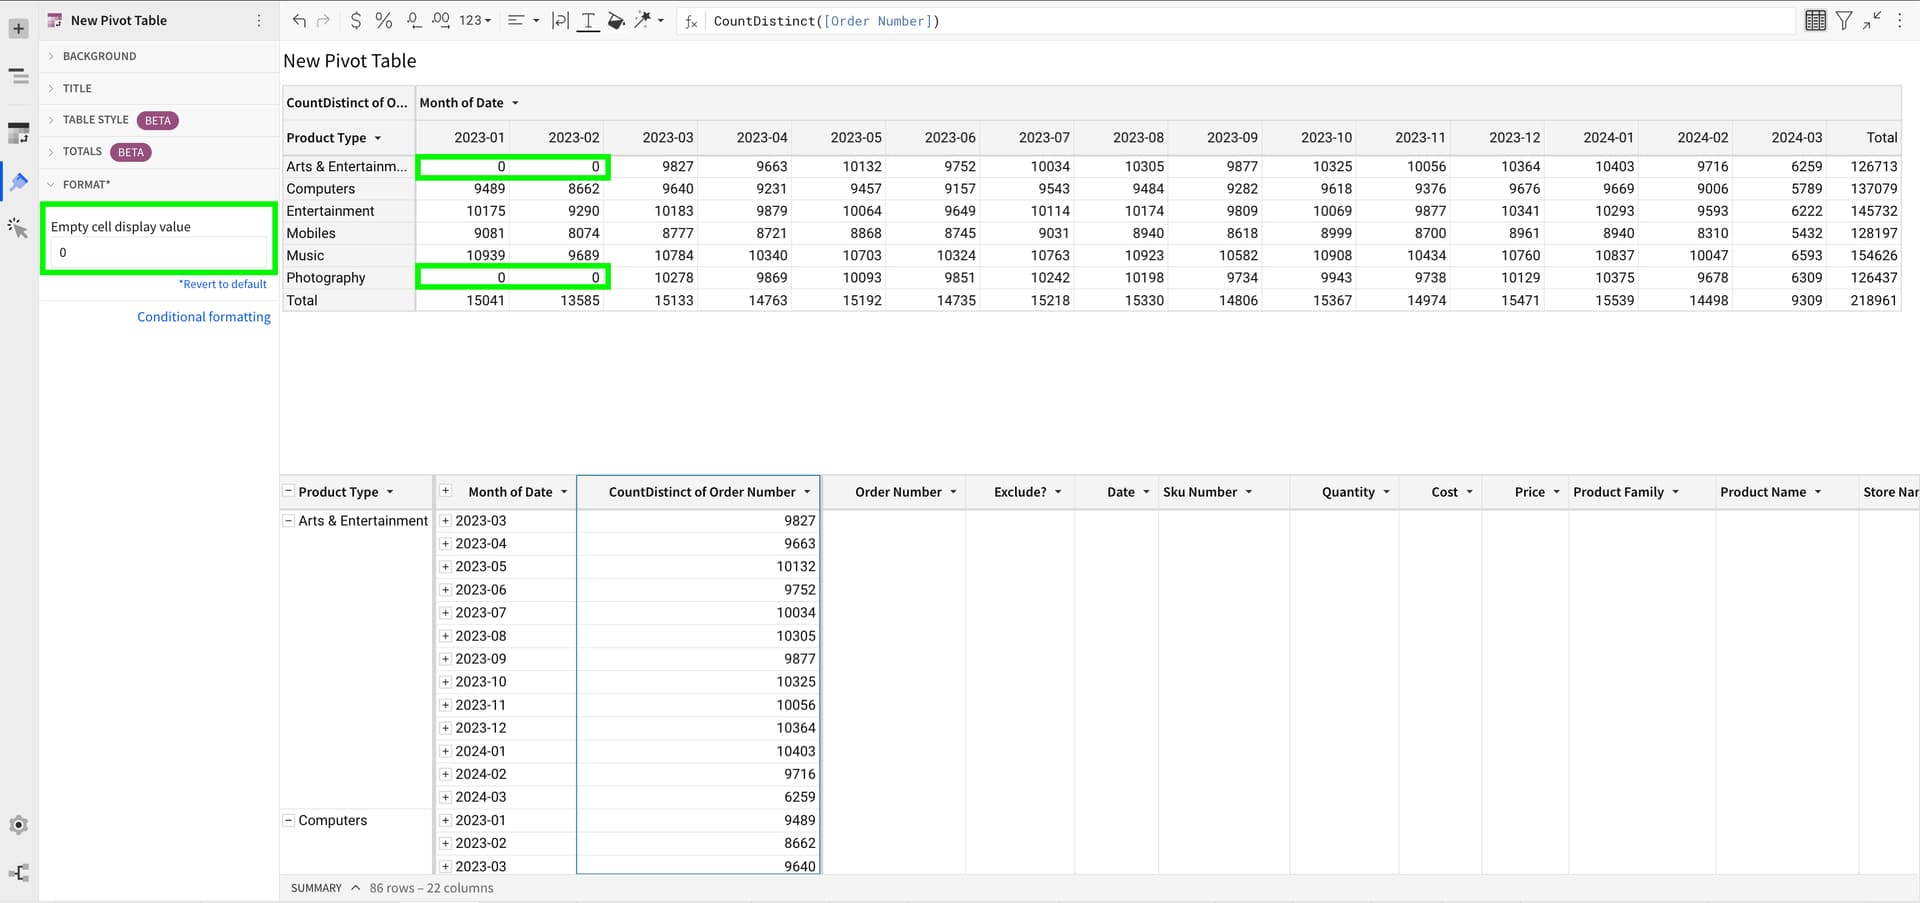Click the Undo icon in the toolbar
Image resolution: width=1920 pixels, height=903 pixels.
click(299, 20)
